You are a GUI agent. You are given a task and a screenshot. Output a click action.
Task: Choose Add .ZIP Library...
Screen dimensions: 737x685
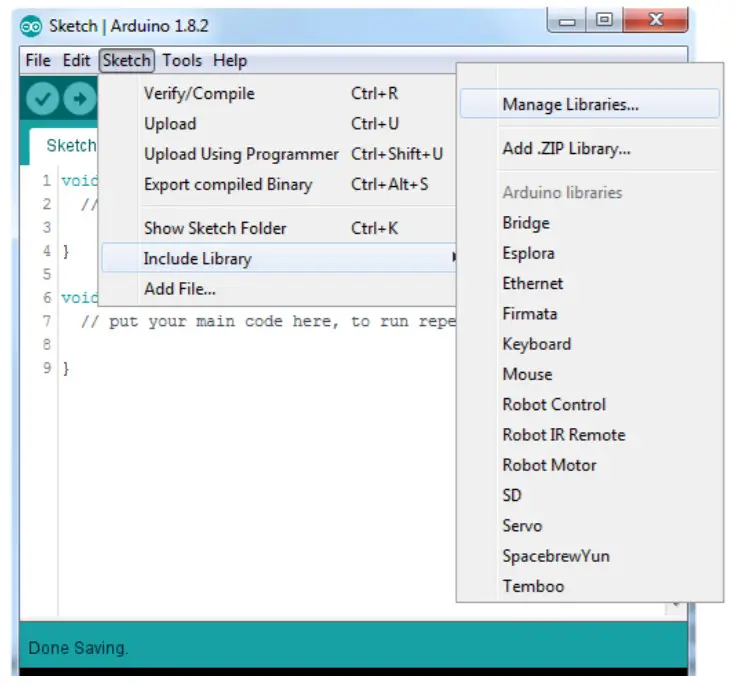pos(589,149)
